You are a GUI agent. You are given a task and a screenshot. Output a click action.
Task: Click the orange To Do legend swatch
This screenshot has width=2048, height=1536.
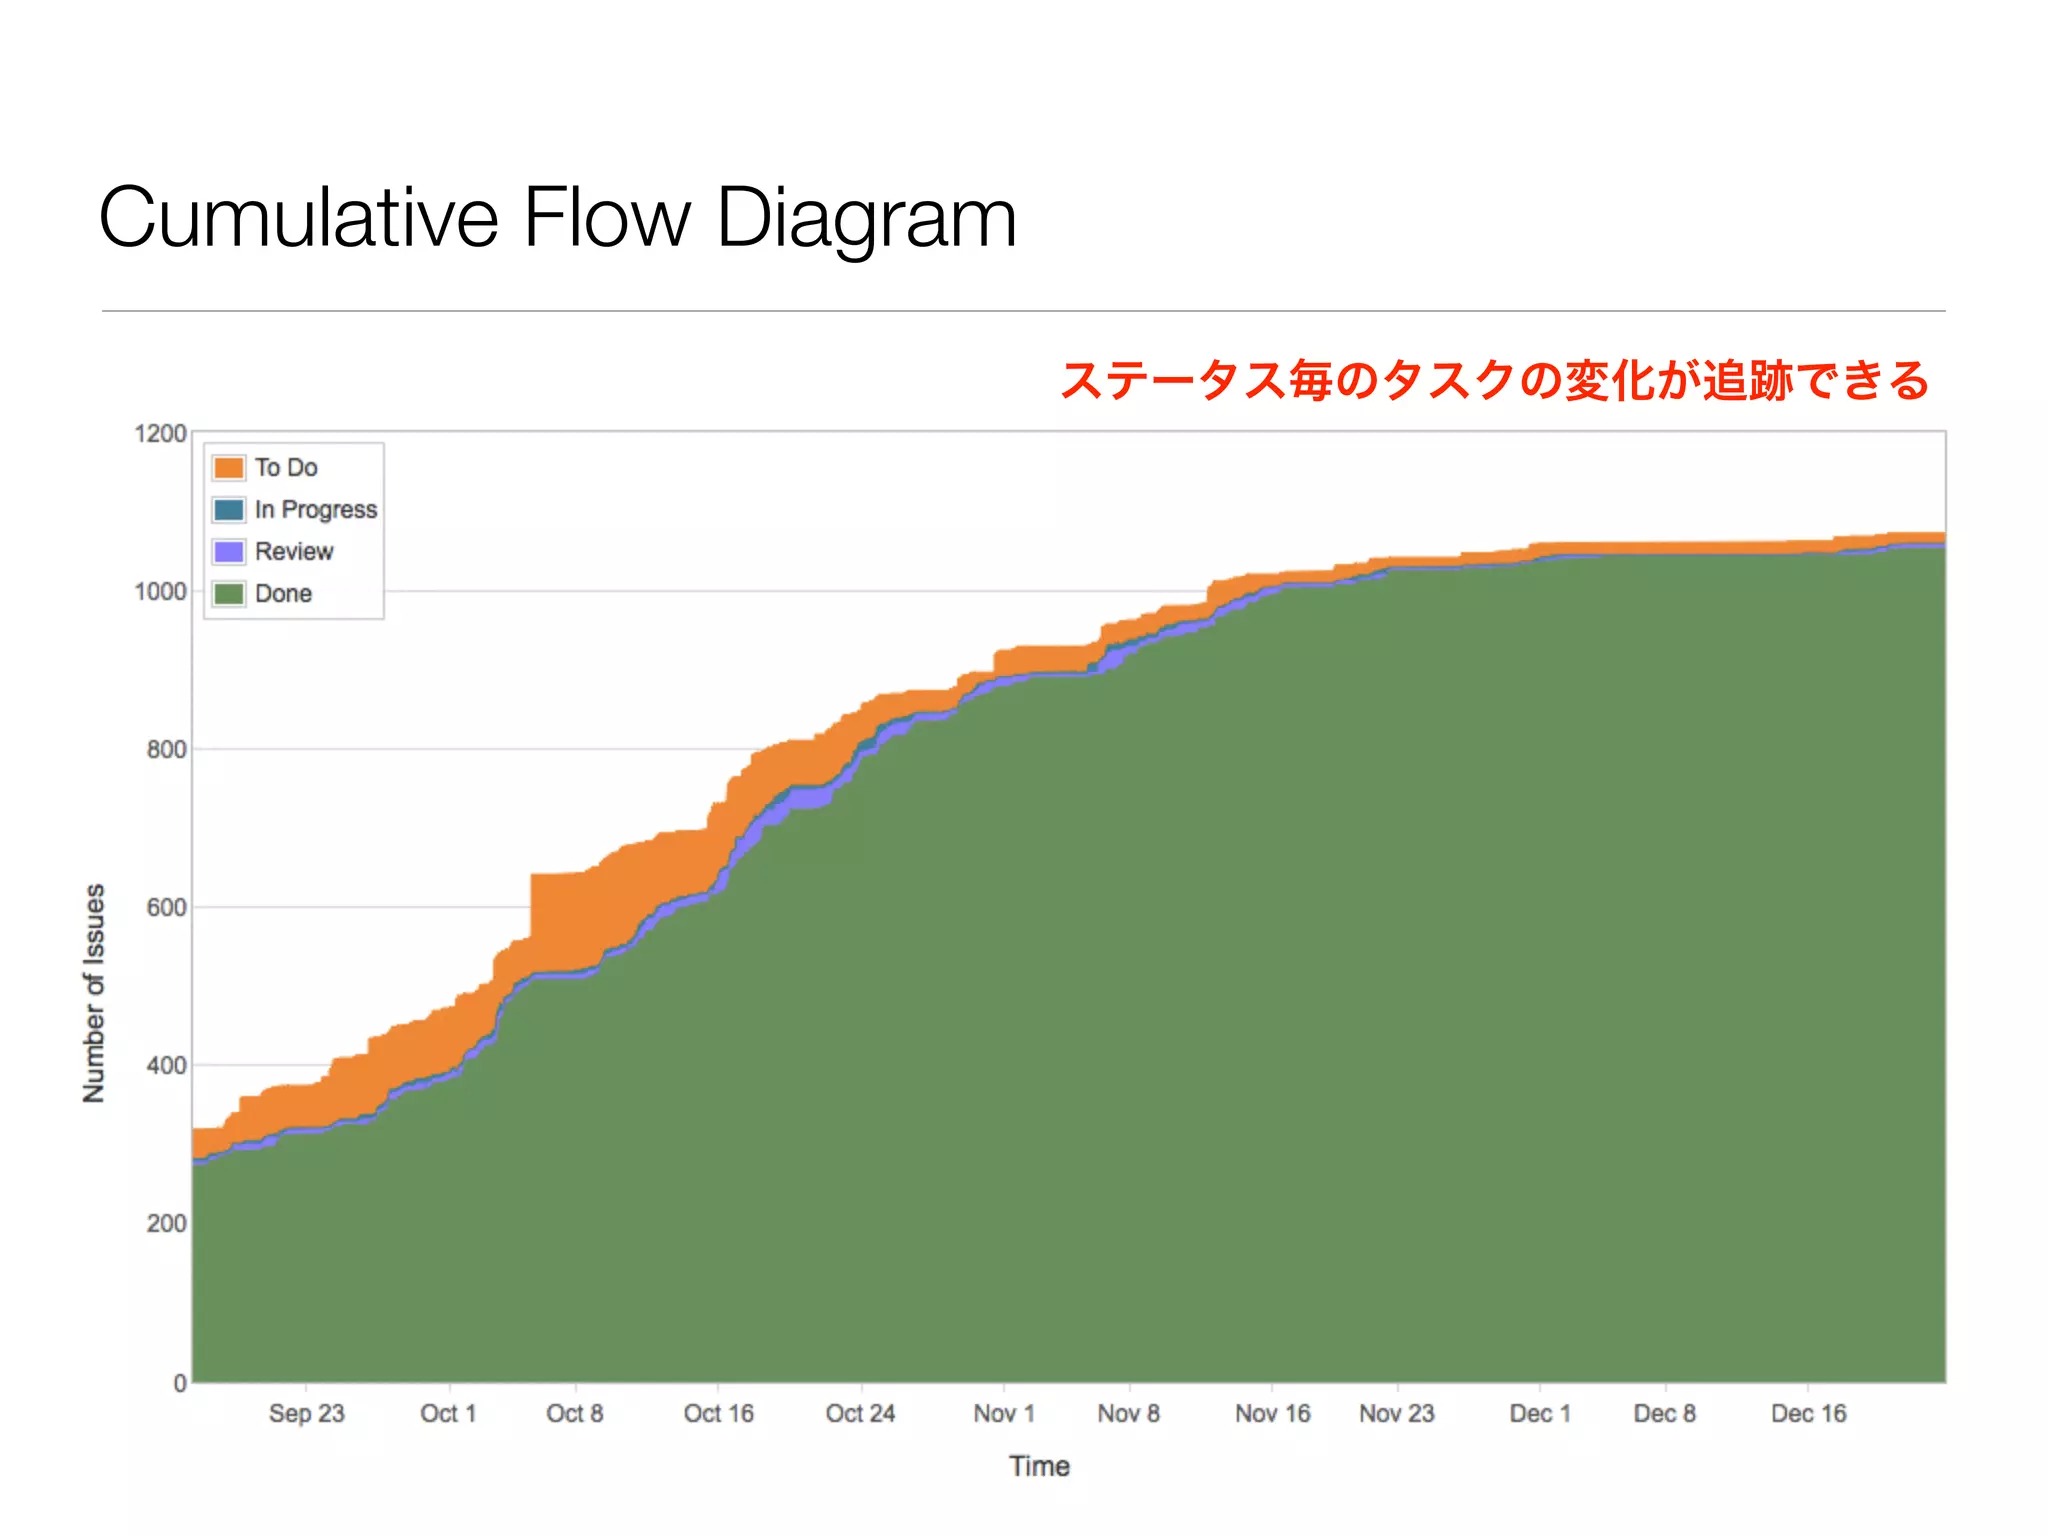[x=229, y=468]
